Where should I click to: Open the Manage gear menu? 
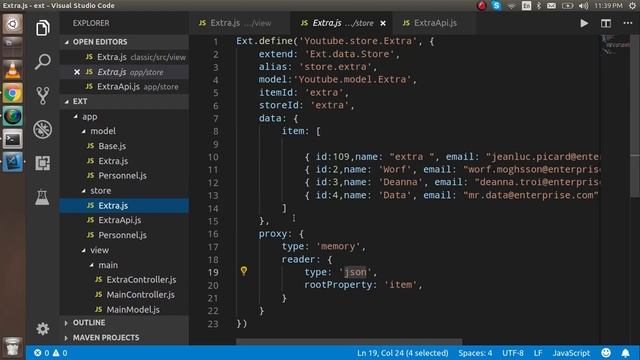tap(42, 329)
